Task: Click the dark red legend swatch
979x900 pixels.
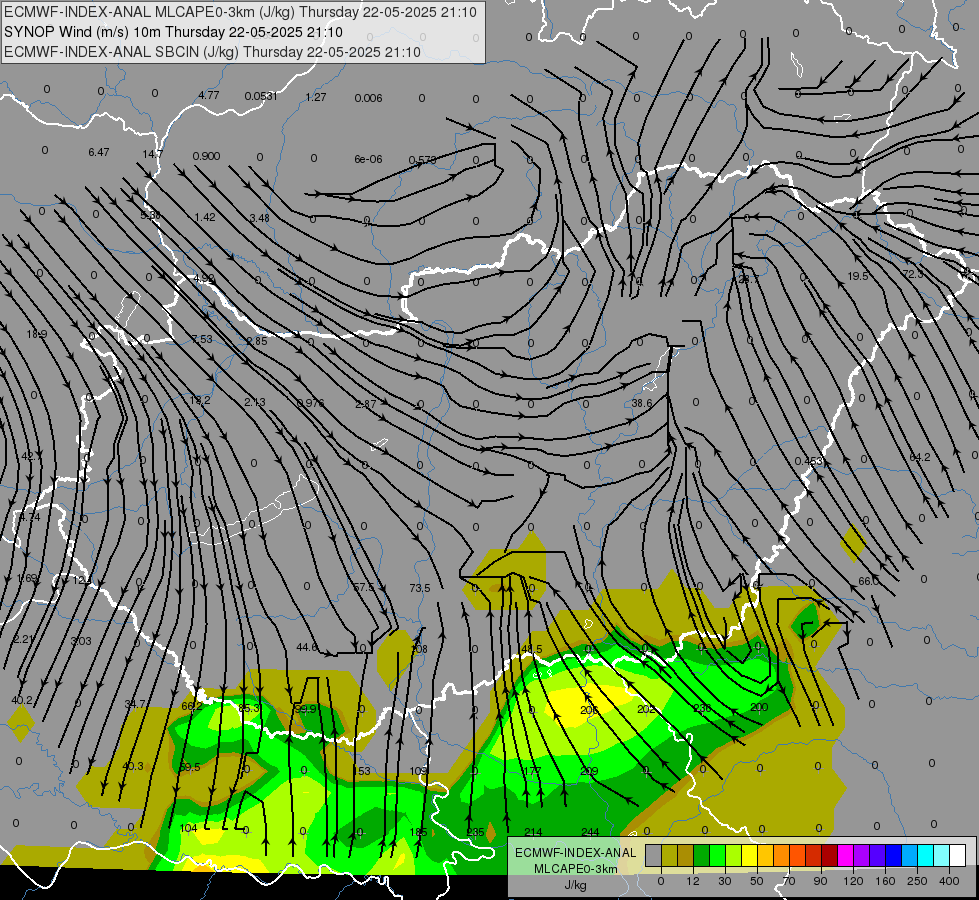Action: 829,855
